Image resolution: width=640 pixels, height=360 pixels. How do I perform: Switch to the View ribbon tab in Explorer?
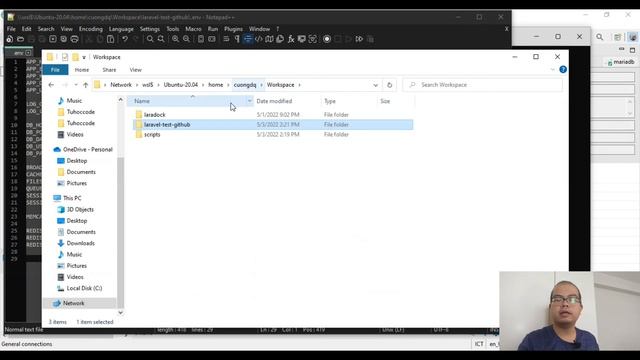[136, 70]
